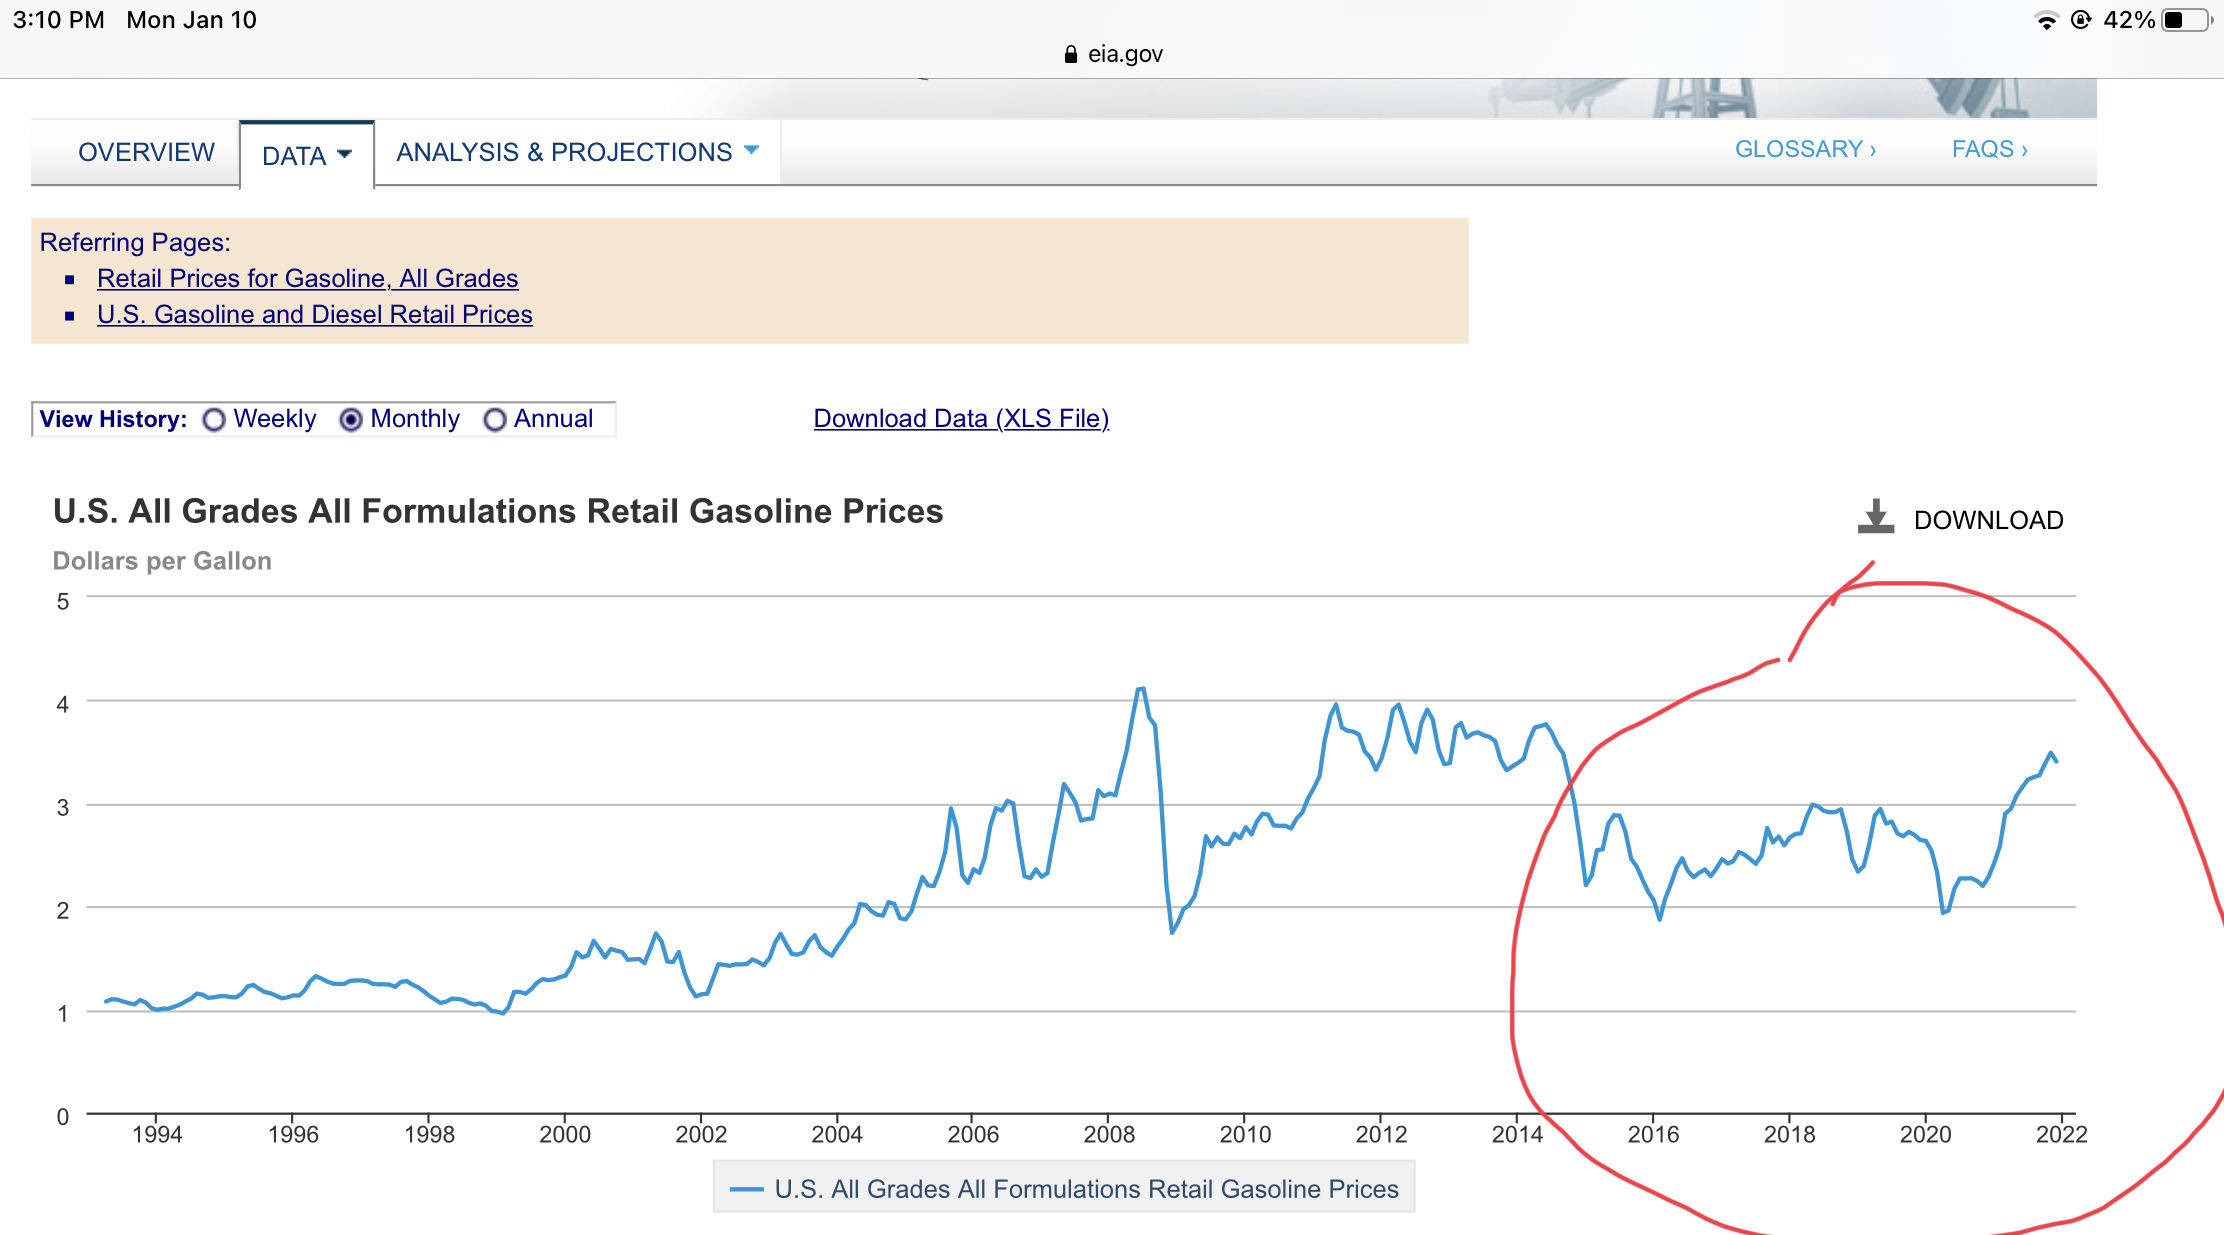Open the FAQS link
The image size is (2224, 1235).
[1988, 149]
